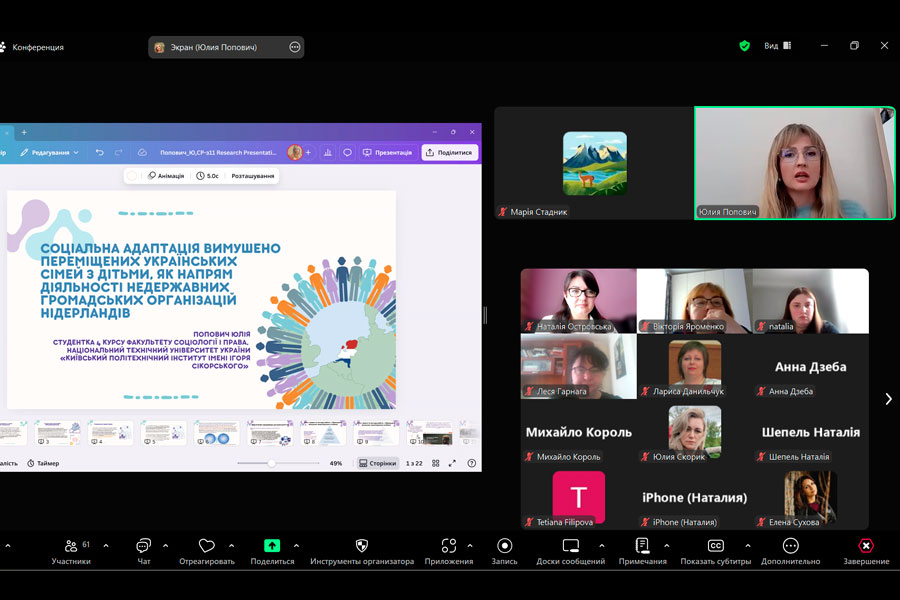Open the Редагування dropdown in Canva
This screenshot has width=900, height=600.
coord(50,152)
